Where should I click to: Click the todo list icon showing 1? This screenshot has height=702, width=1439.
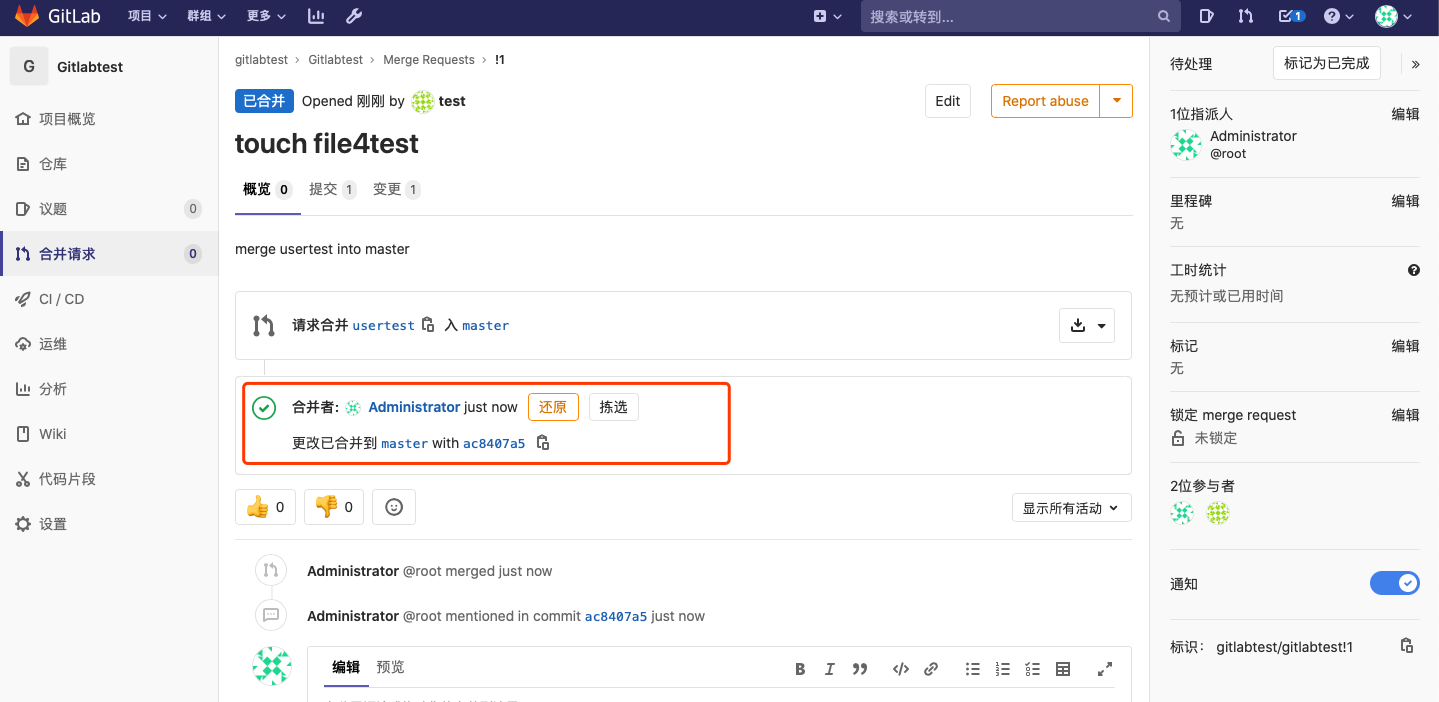[1291, 16]
